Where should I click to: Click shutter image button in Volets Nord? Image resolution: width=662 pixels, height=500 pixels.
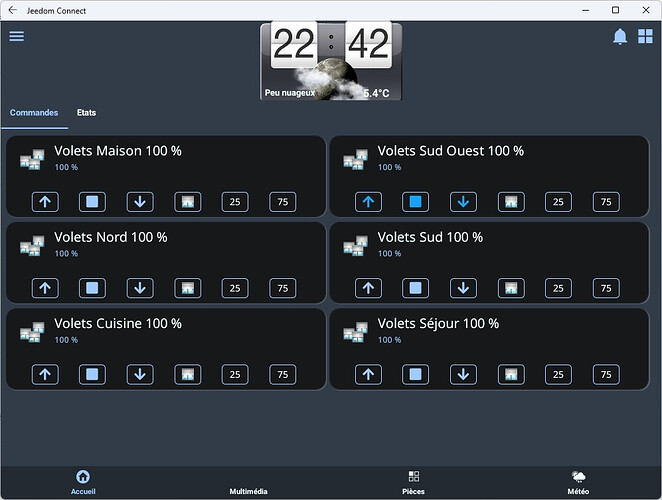click(x=188, y=288)
